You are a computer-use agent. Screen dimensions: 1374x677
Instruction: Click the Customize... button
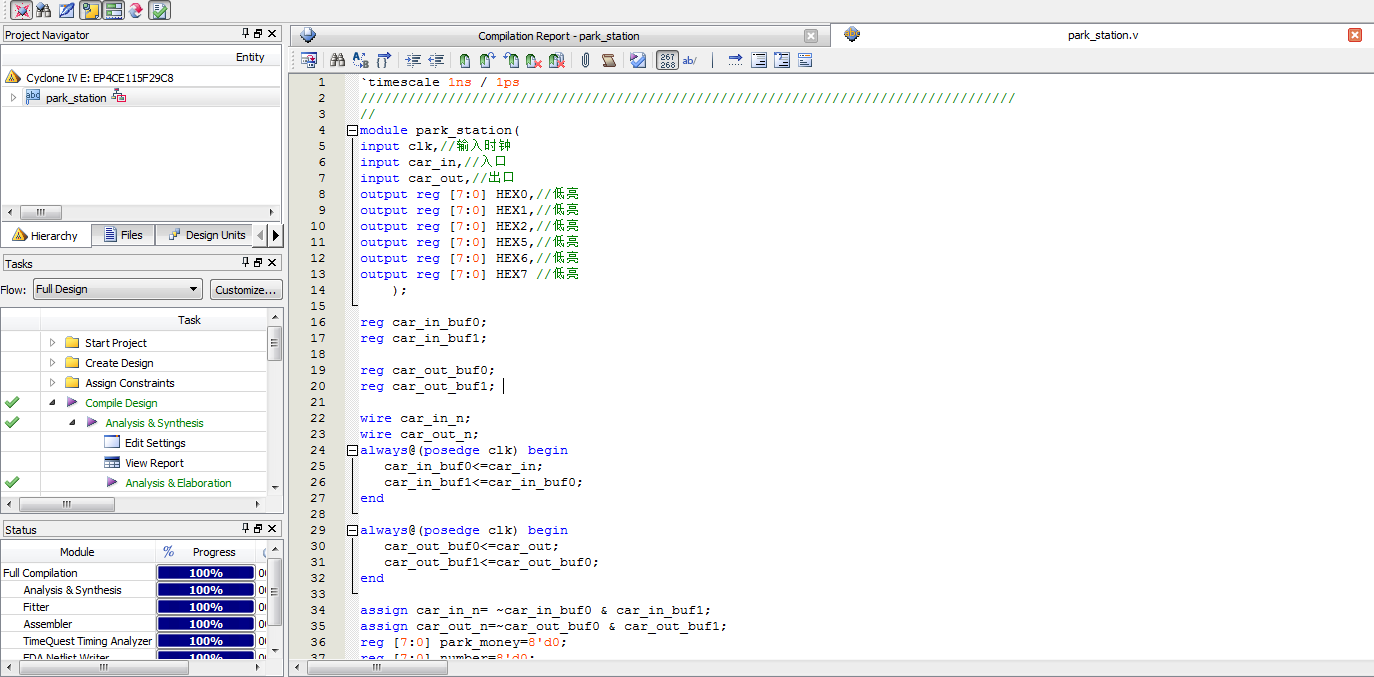point(246,290)
